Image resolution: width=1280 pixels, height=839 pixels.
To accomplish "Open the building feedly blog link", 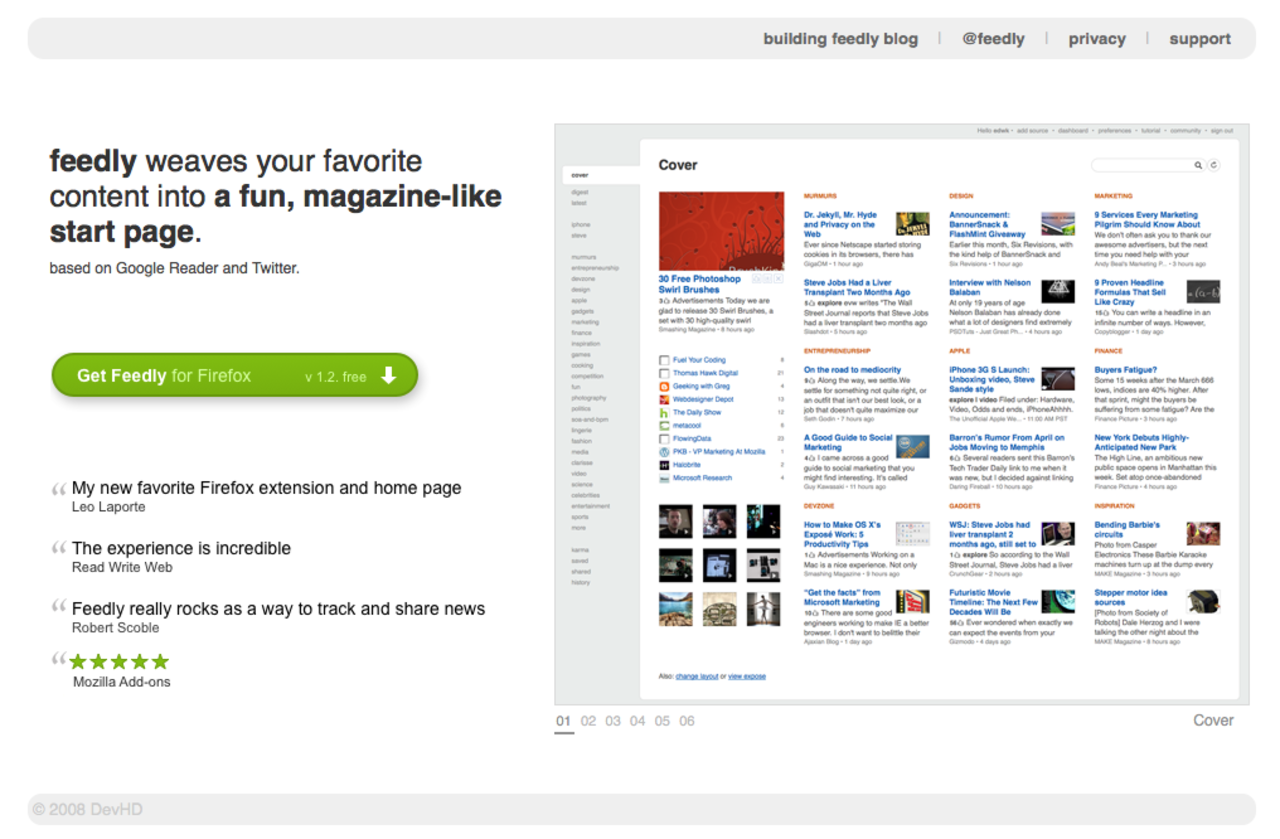I will click(x=840, y=38).
